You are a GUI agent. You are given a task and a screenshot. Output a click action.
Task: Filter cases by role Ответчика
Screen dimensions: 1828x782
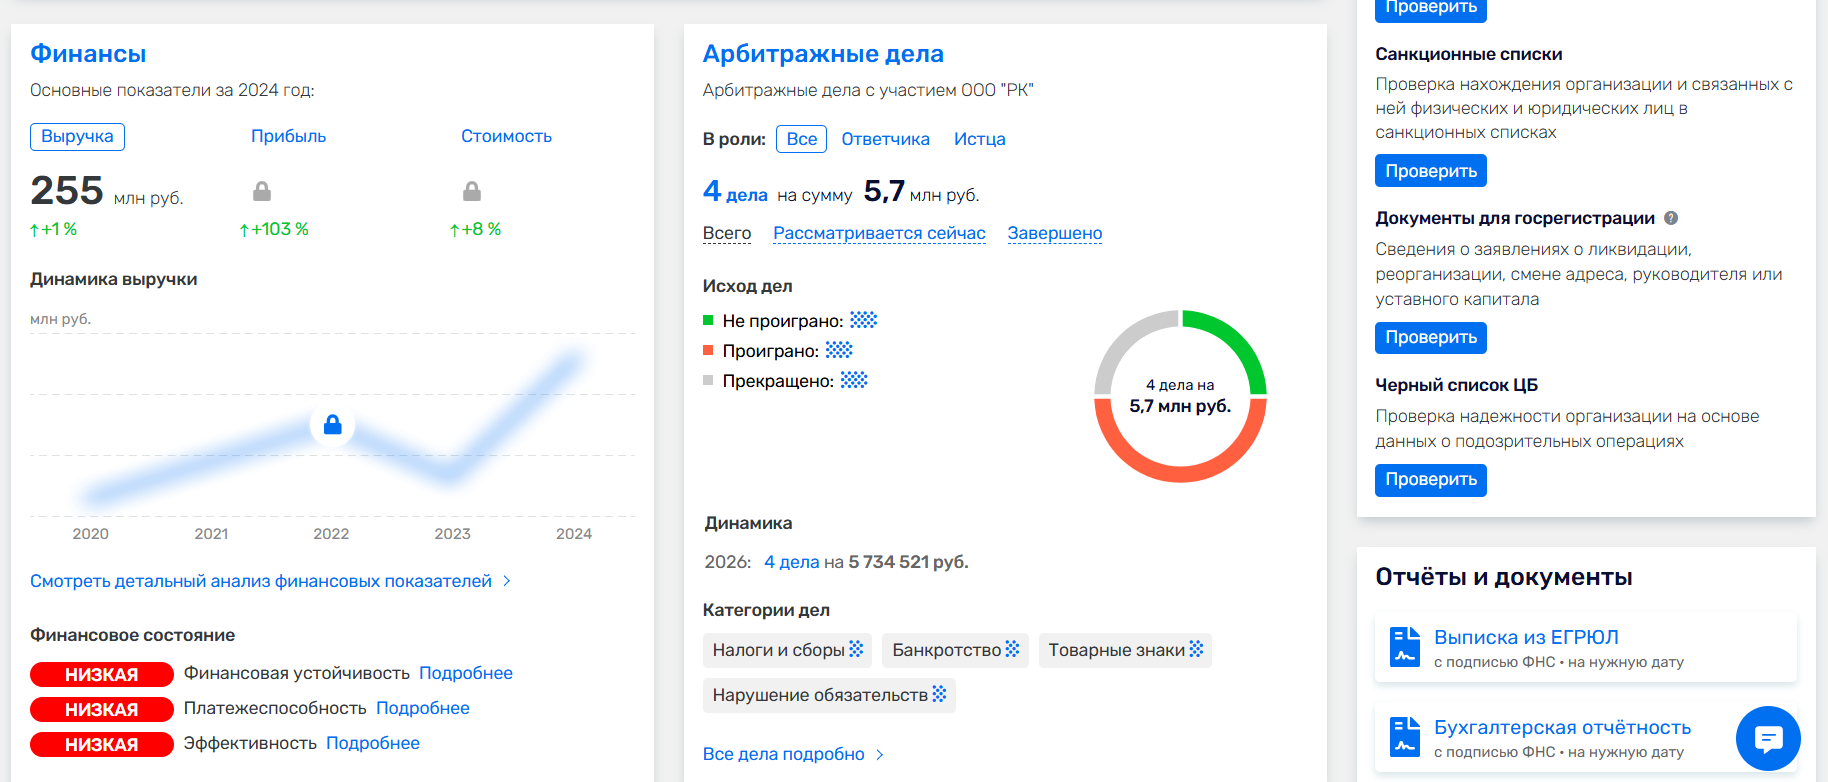tap(885, 139)
